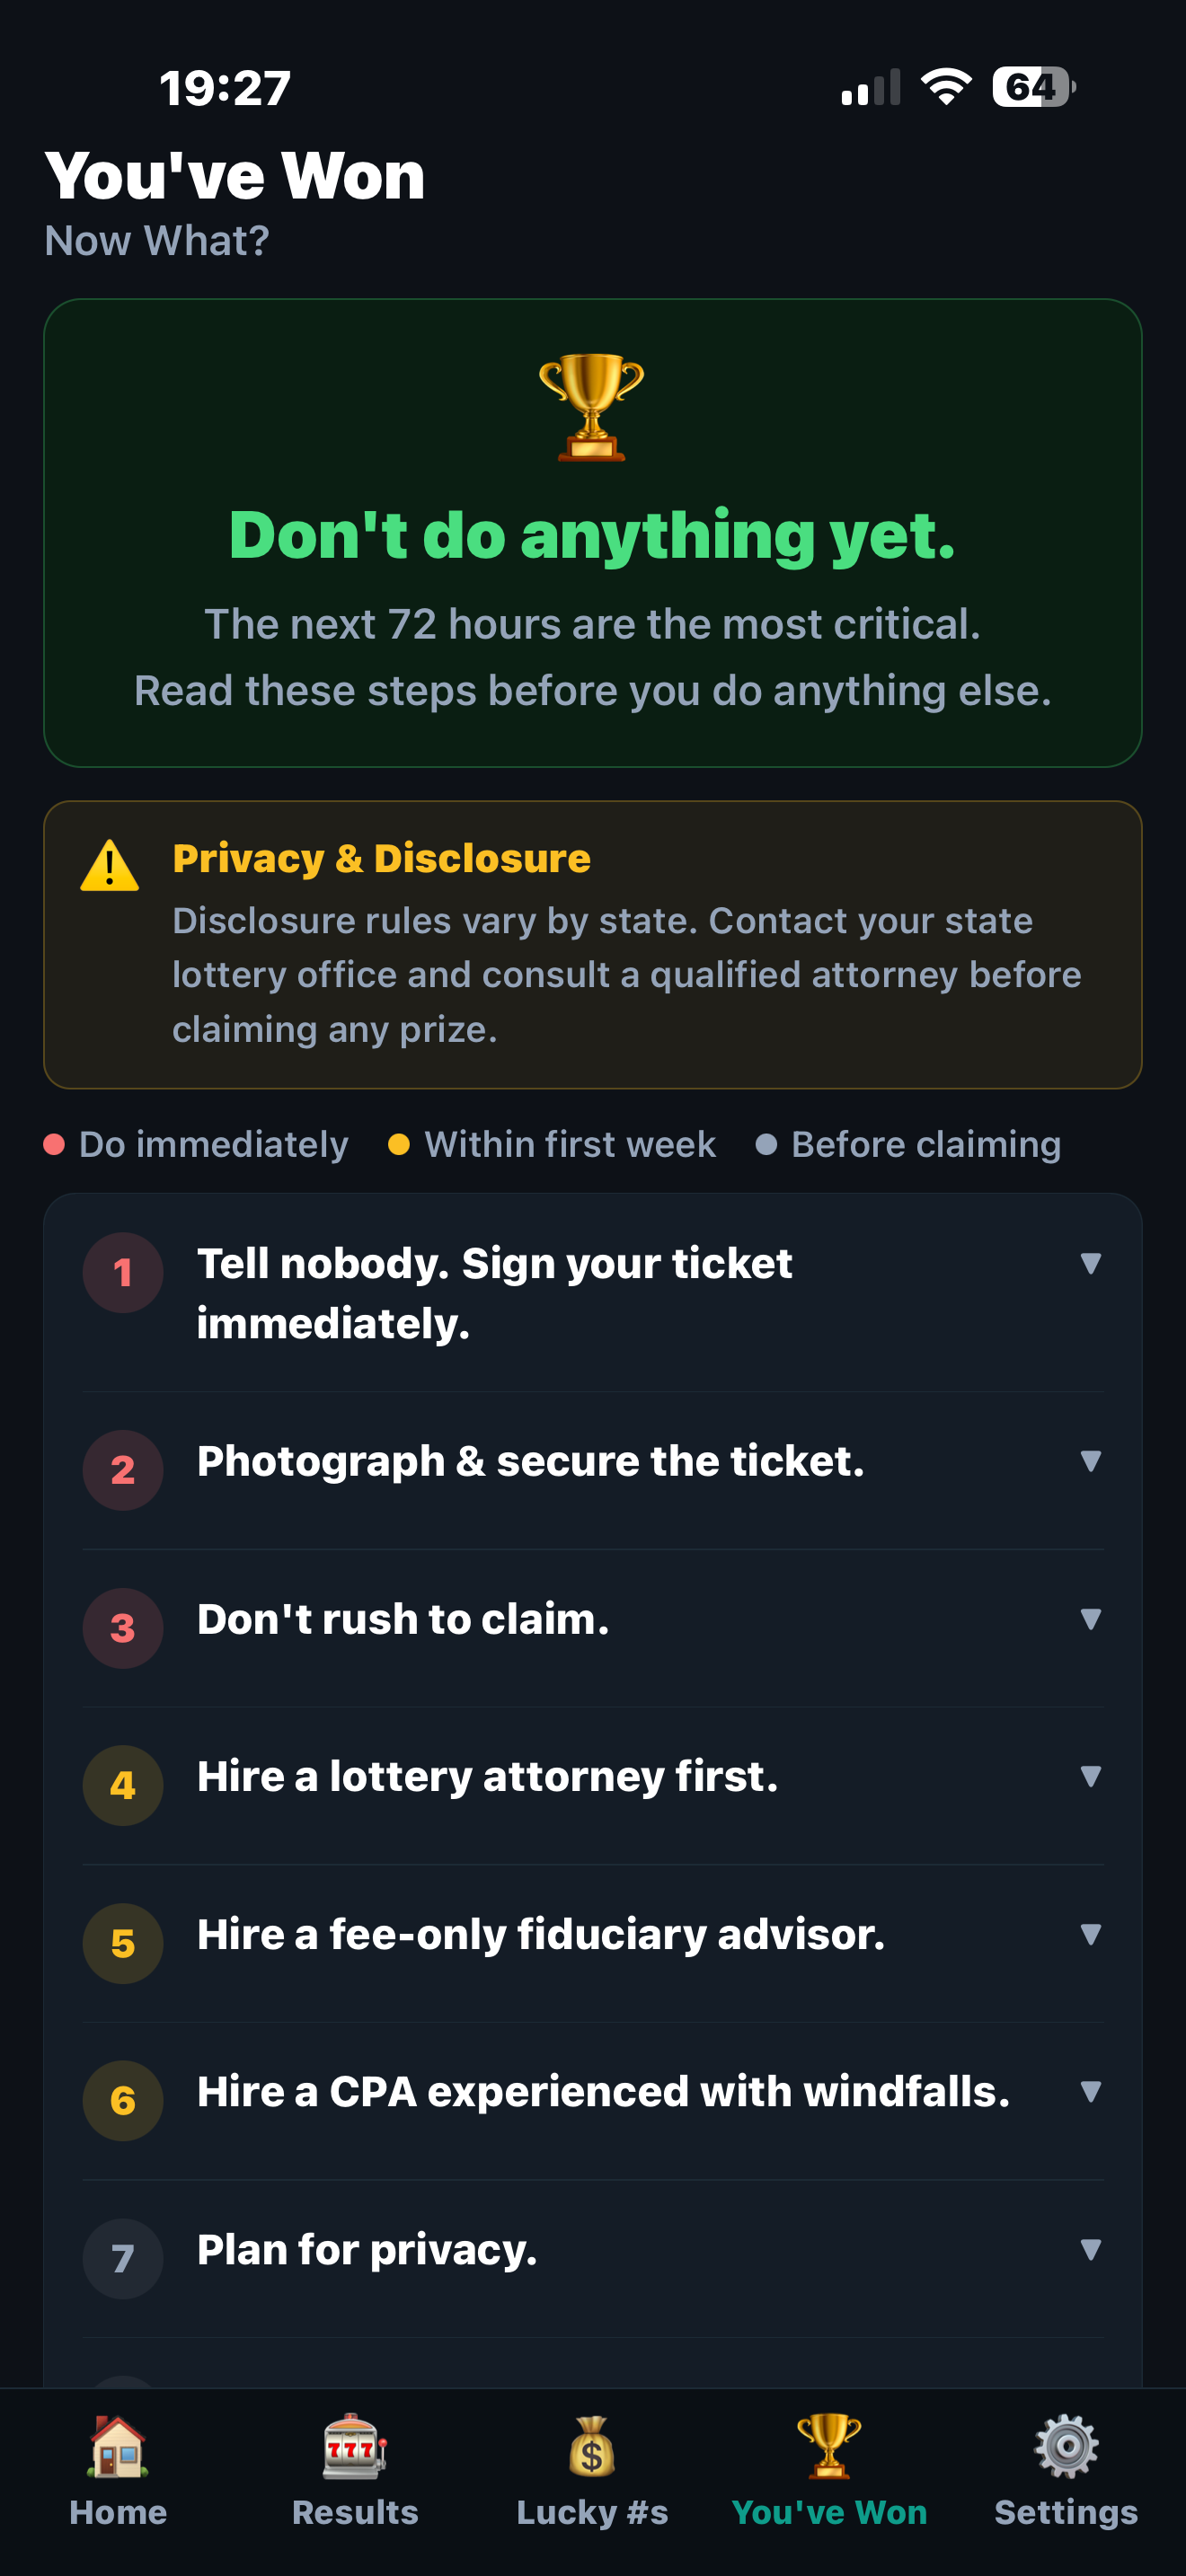Expand the 'Photograph & secure the ticket' arrow
The width and height of the screenshot is (1186, 2576).
click(1091, 1461)
